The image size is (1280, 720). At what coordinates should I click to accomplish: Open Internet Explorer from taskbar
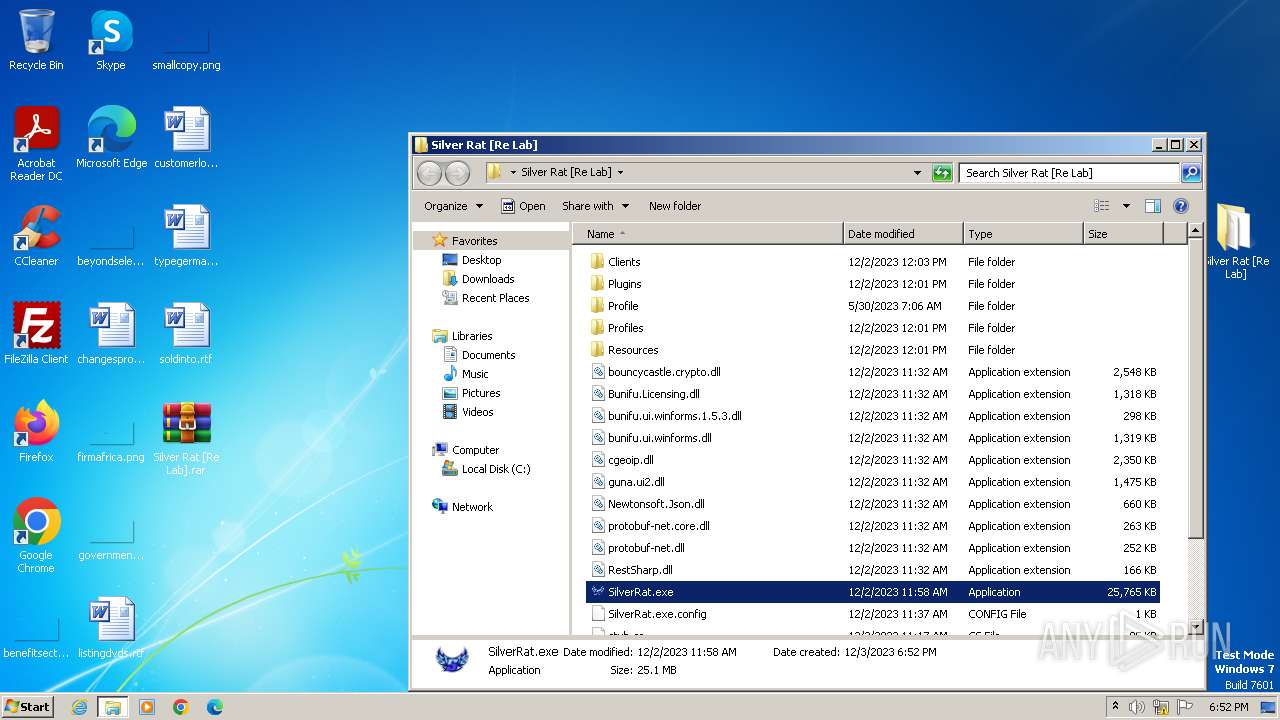[79, 707]
